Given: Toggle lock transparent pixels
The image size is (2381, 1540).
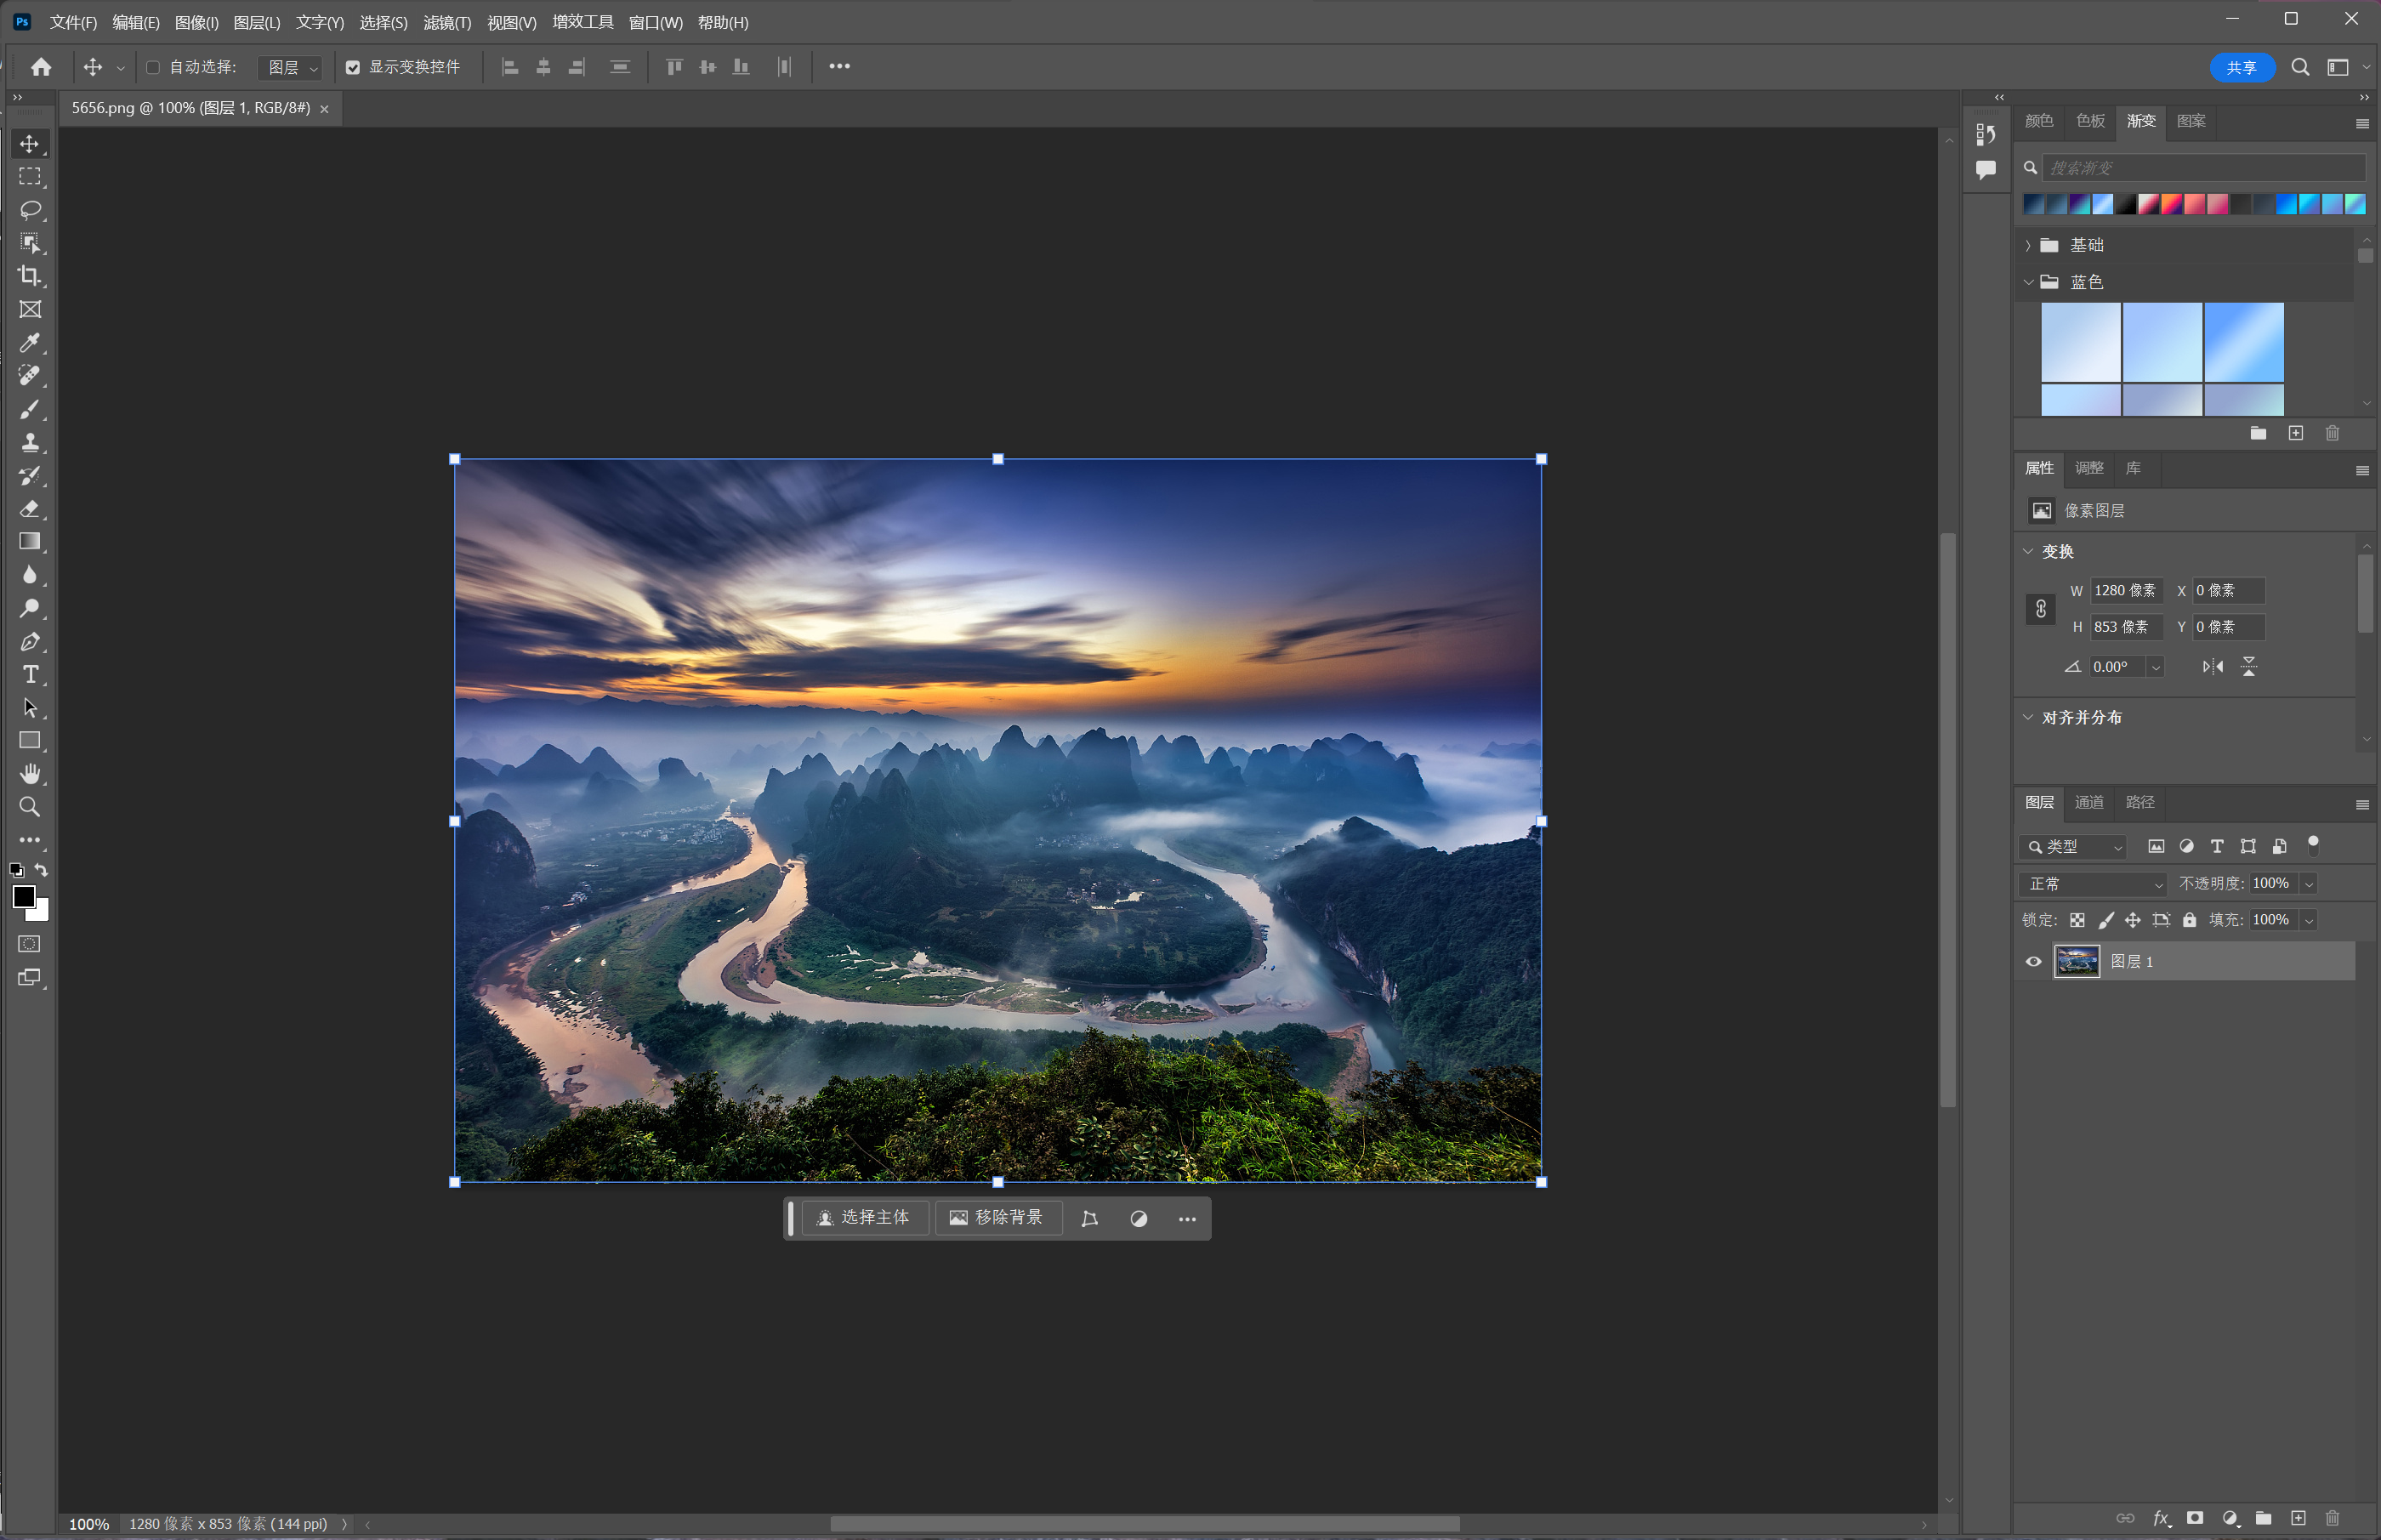Looking at the screenshot, I should coord(2077,920).
